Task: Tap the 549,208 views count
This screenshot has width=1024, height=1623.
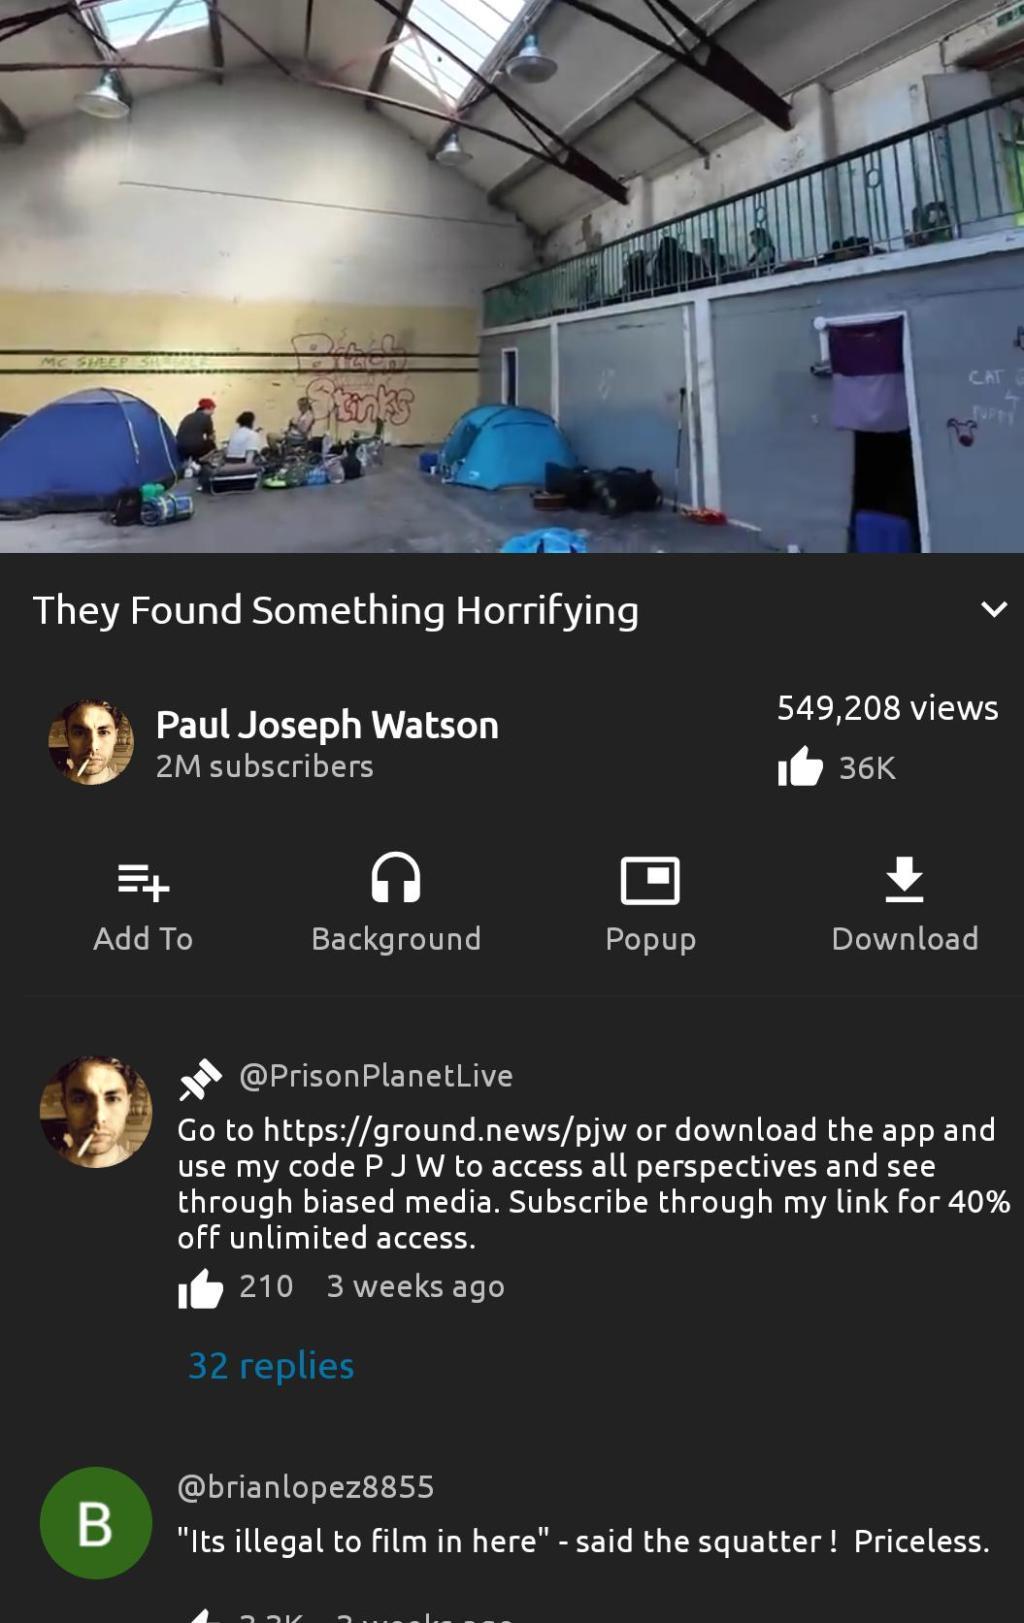Action: pos(888,708)
